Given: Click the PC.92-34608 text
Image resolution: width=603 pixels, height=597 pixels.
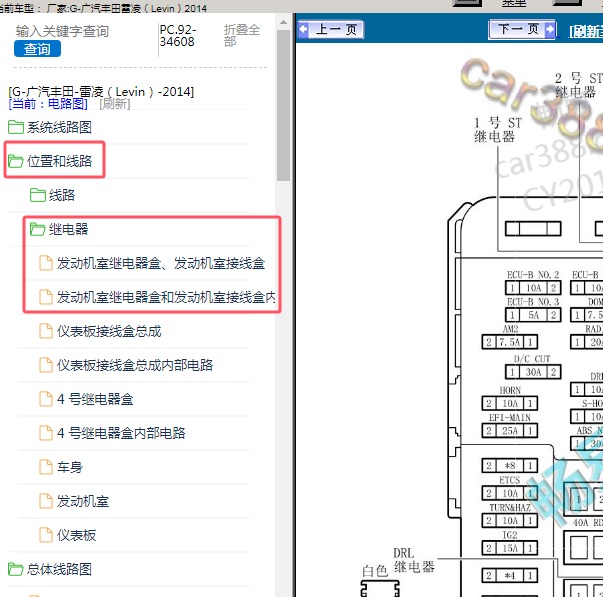Looking at the screenshot, I should click(178, 35).
